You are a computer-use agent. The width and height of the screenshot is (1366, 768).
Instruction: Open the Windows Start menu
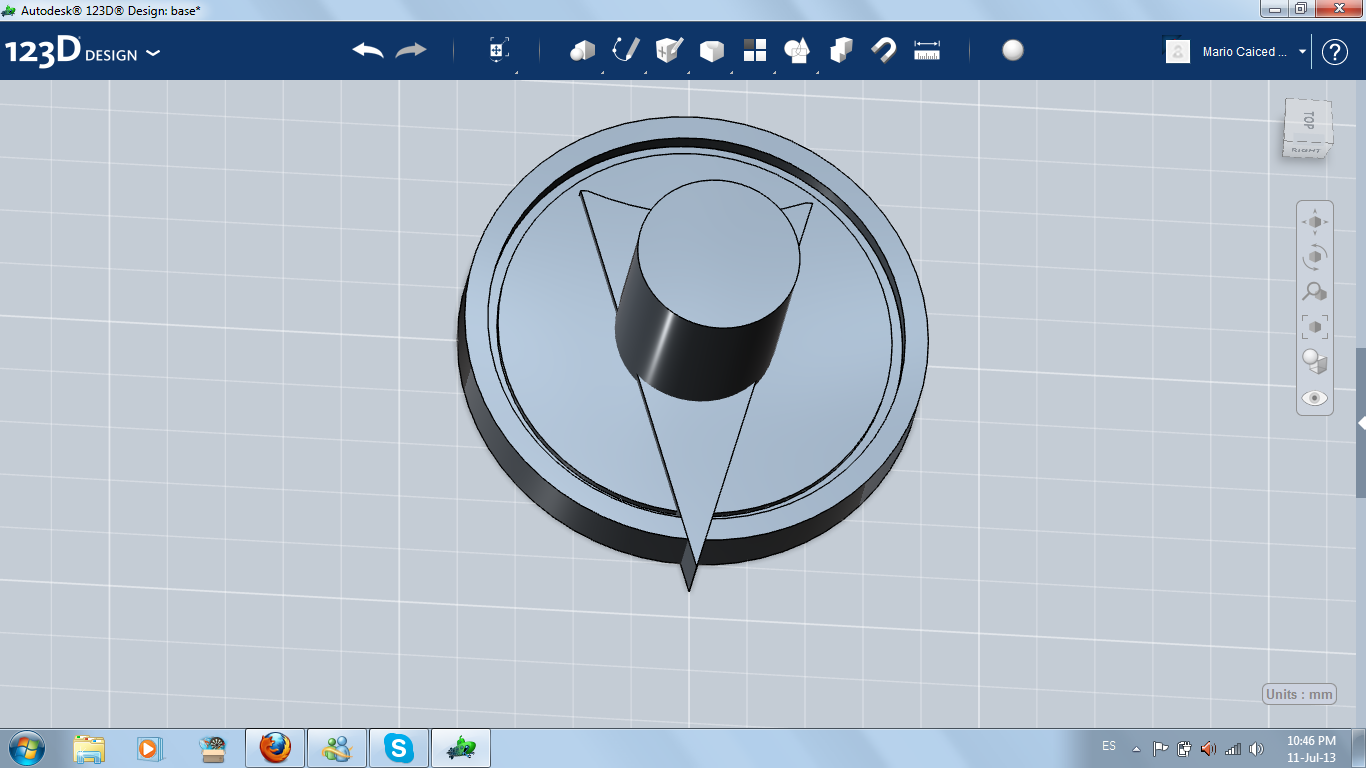click(26, 748)
